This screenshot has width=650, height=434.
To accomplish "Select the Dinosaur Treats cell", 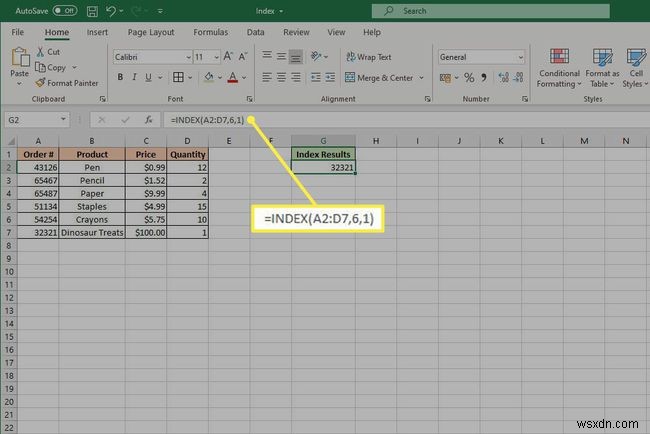I will click(x=92, y=233).
